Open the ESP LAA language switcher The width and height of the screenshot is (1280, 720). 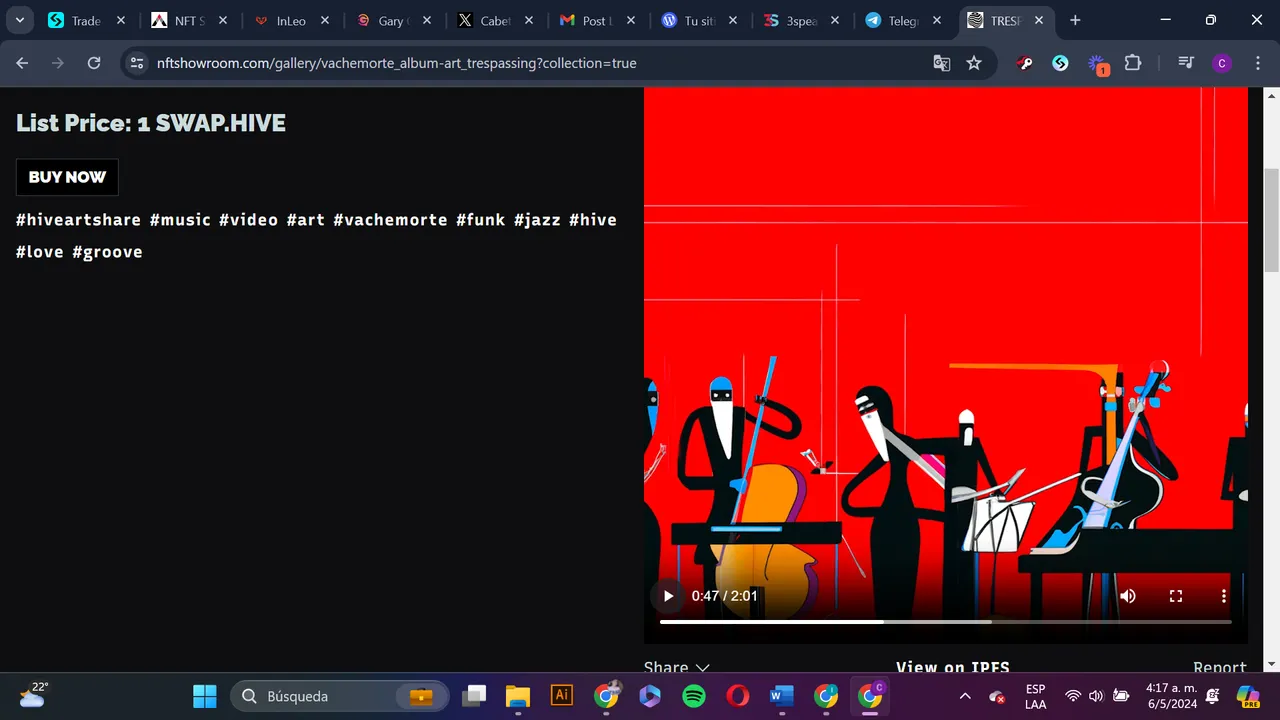1036,696
